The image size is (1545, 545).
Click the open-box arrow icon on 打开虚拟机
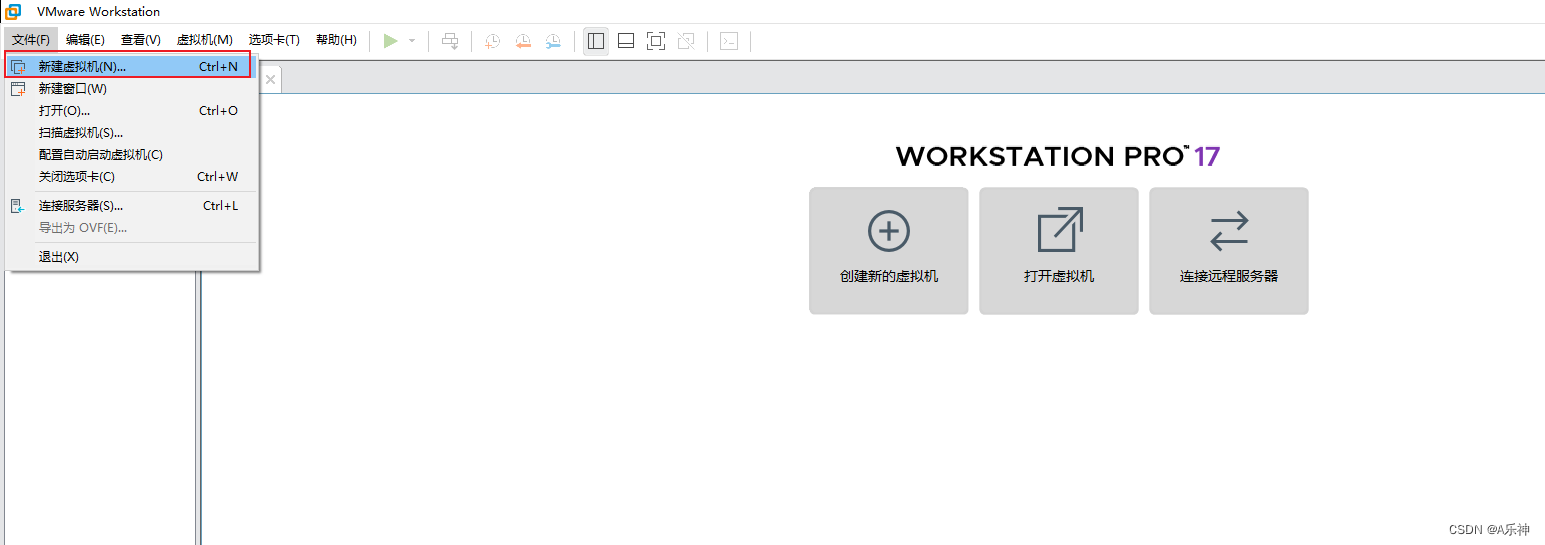tap(1060, 229)
